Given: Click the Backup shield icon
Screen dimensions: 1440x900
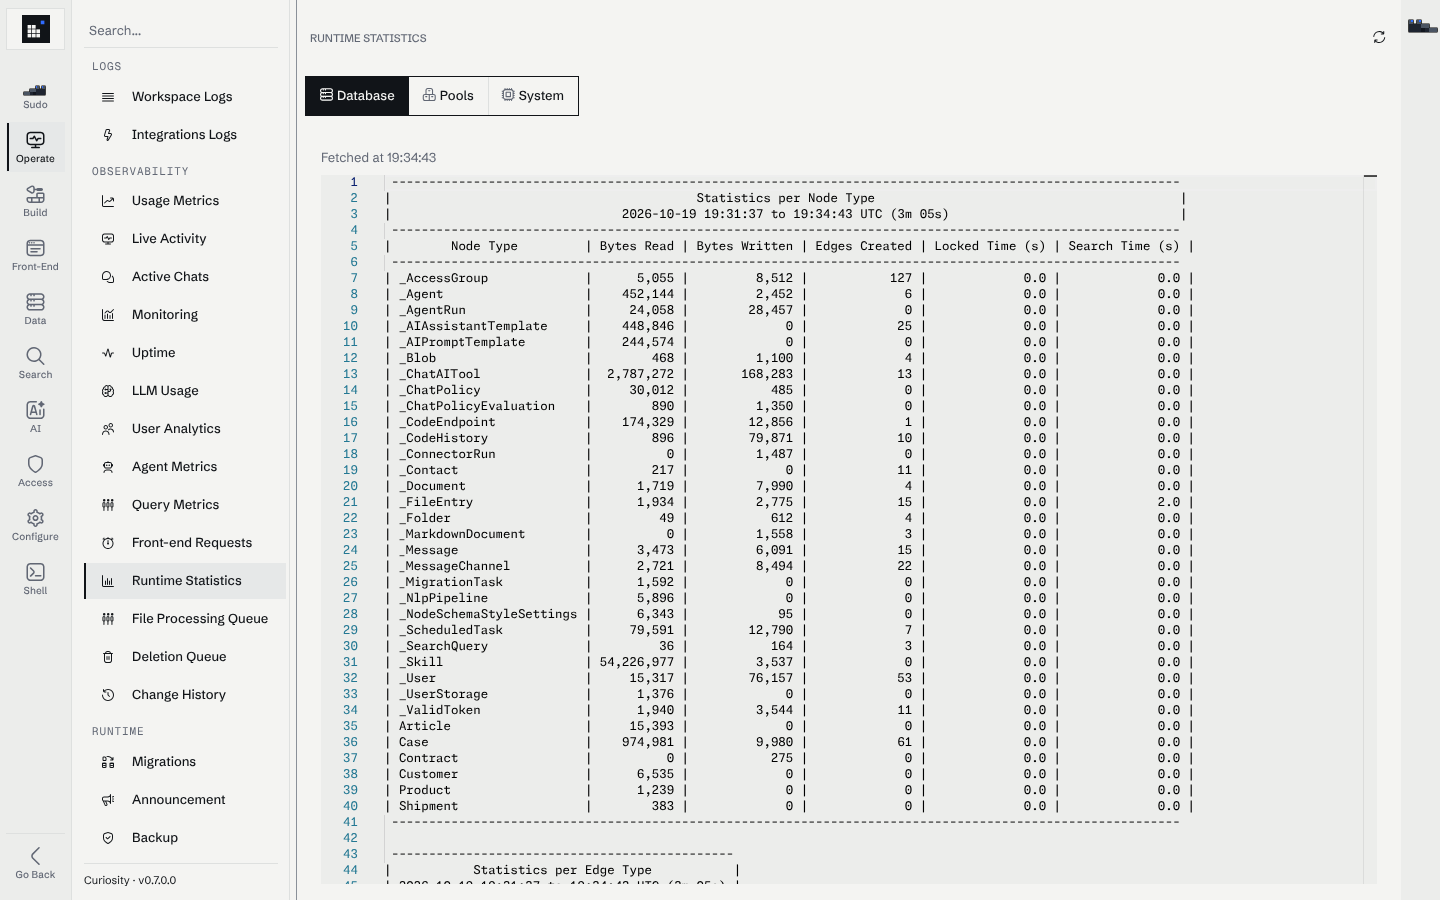Looking at the screenshot, I should (x=108, y=838).
